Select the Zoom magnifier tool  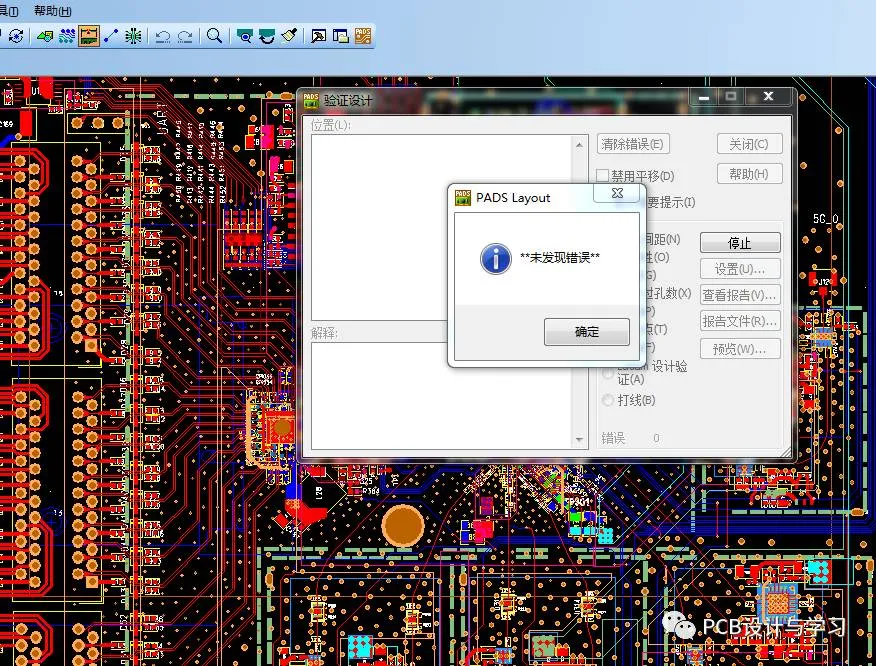coord(214,36)
